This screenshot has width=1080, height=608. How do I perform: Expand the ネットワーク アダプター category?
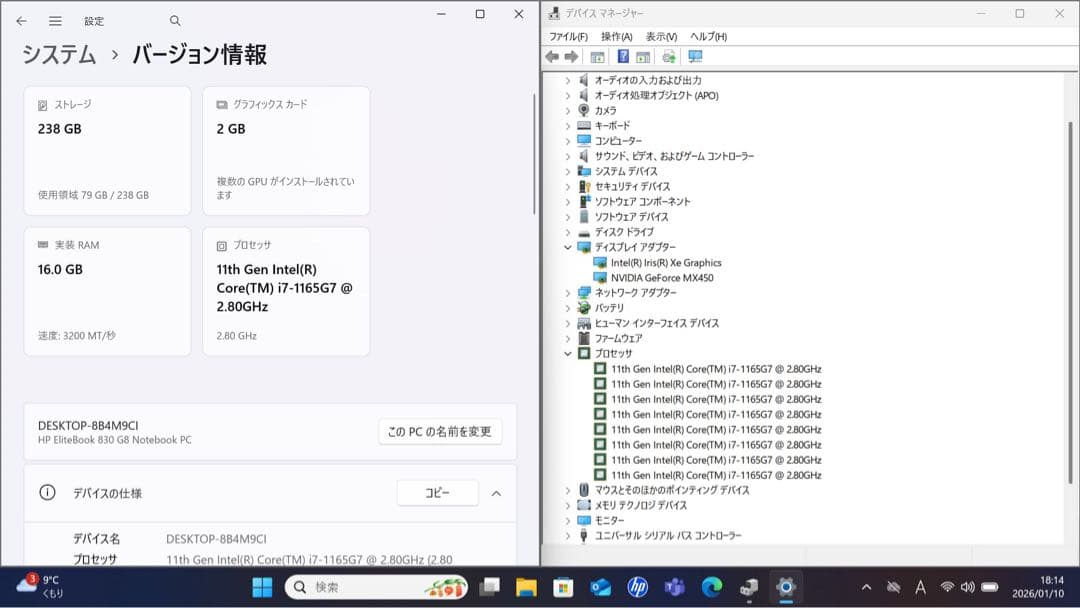point(568,293)
